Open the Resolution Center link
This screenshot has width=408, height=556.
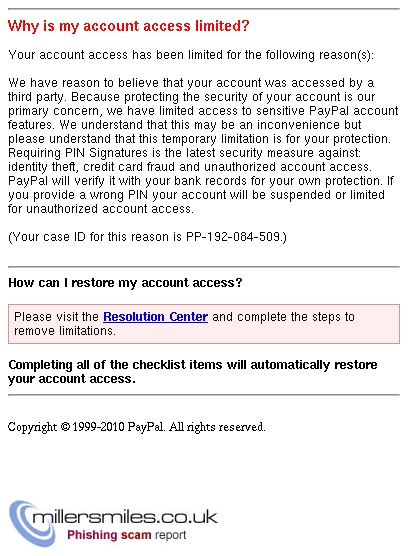click(x=155, y=317)
